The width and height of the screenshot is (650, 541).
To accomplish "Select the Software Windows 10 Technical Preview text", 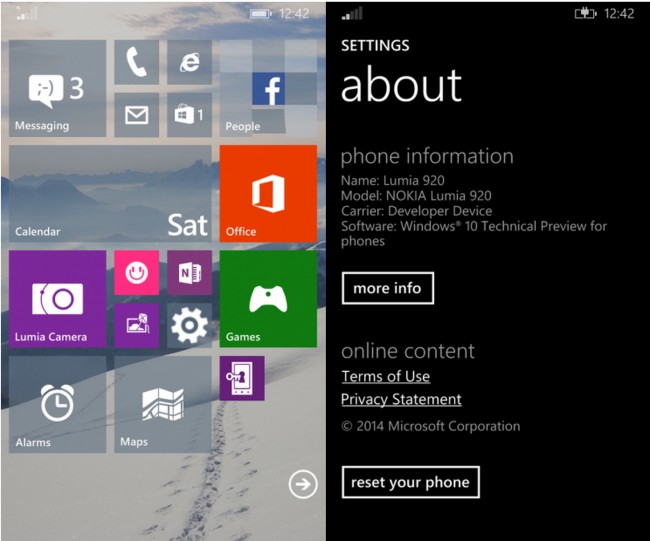I will [x=474, y=233].
